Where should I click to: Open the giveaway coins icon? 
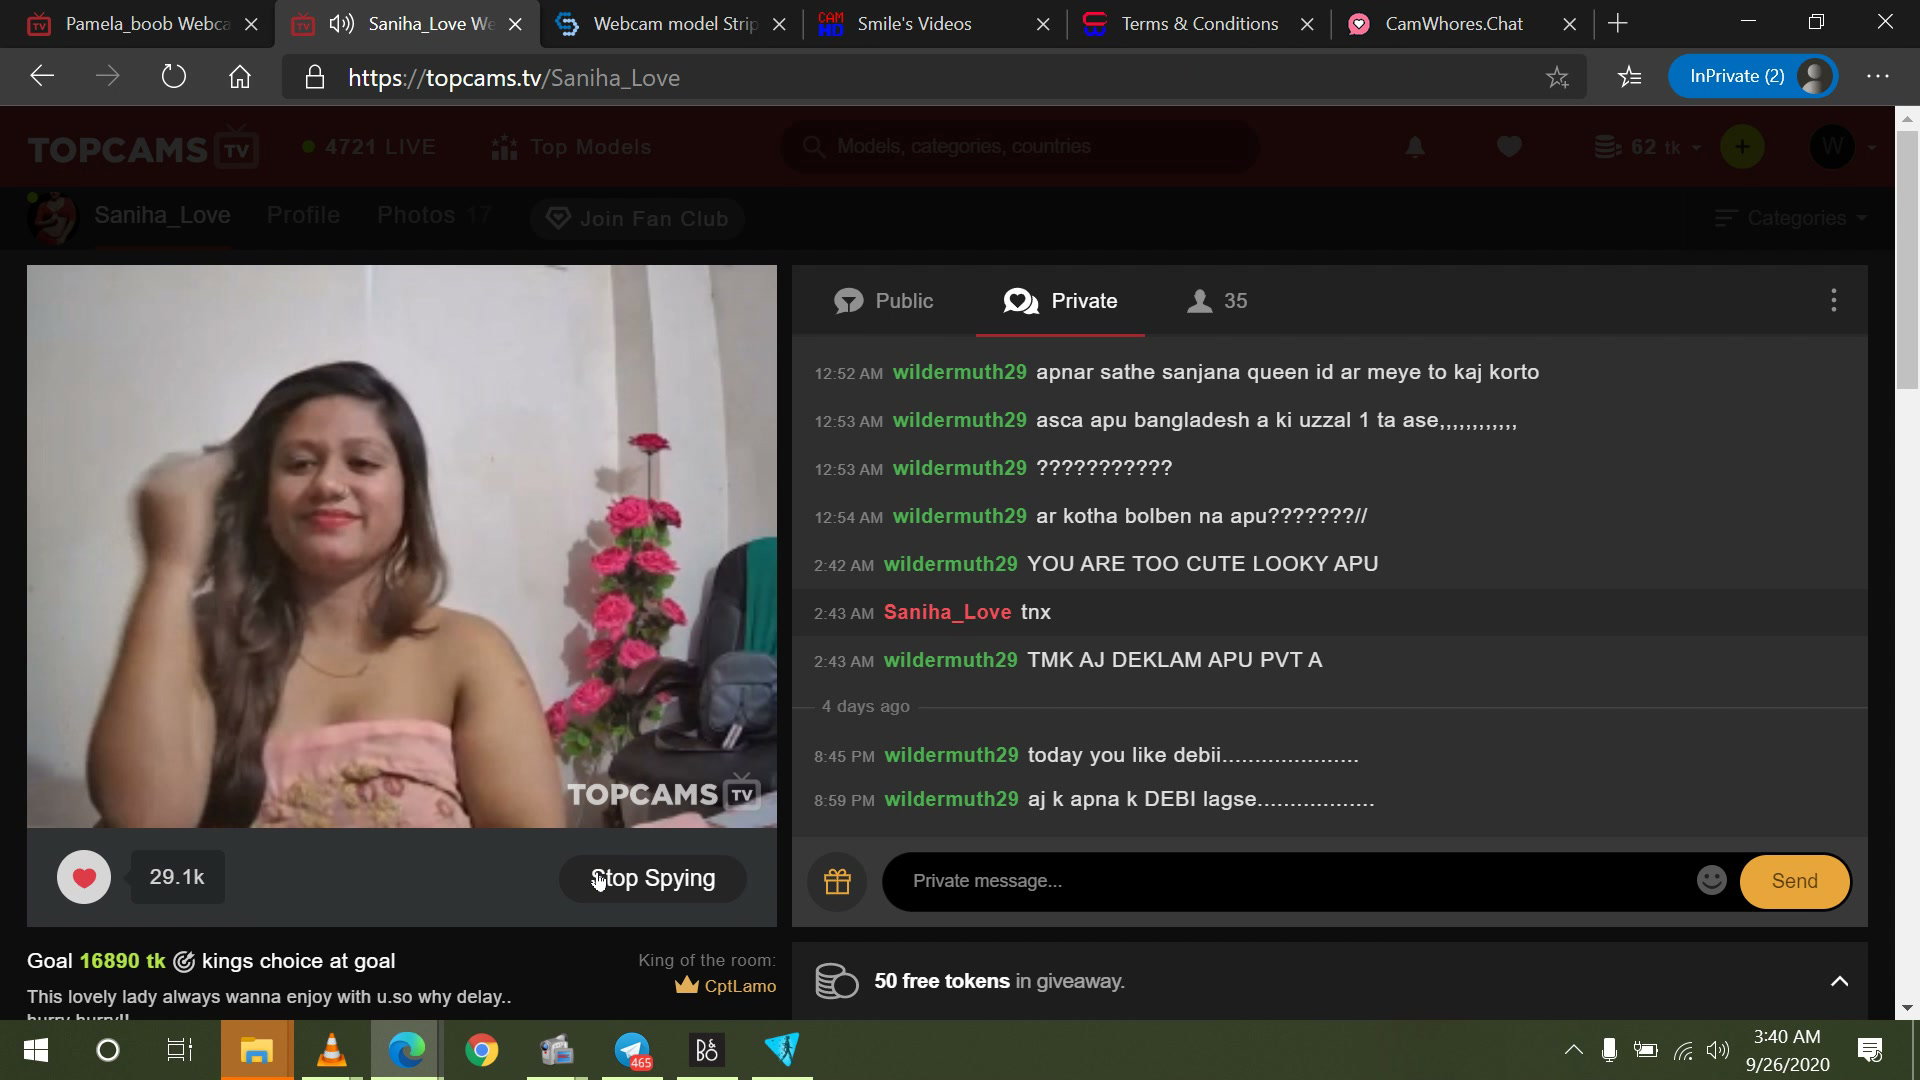click(x=837, y=981)
